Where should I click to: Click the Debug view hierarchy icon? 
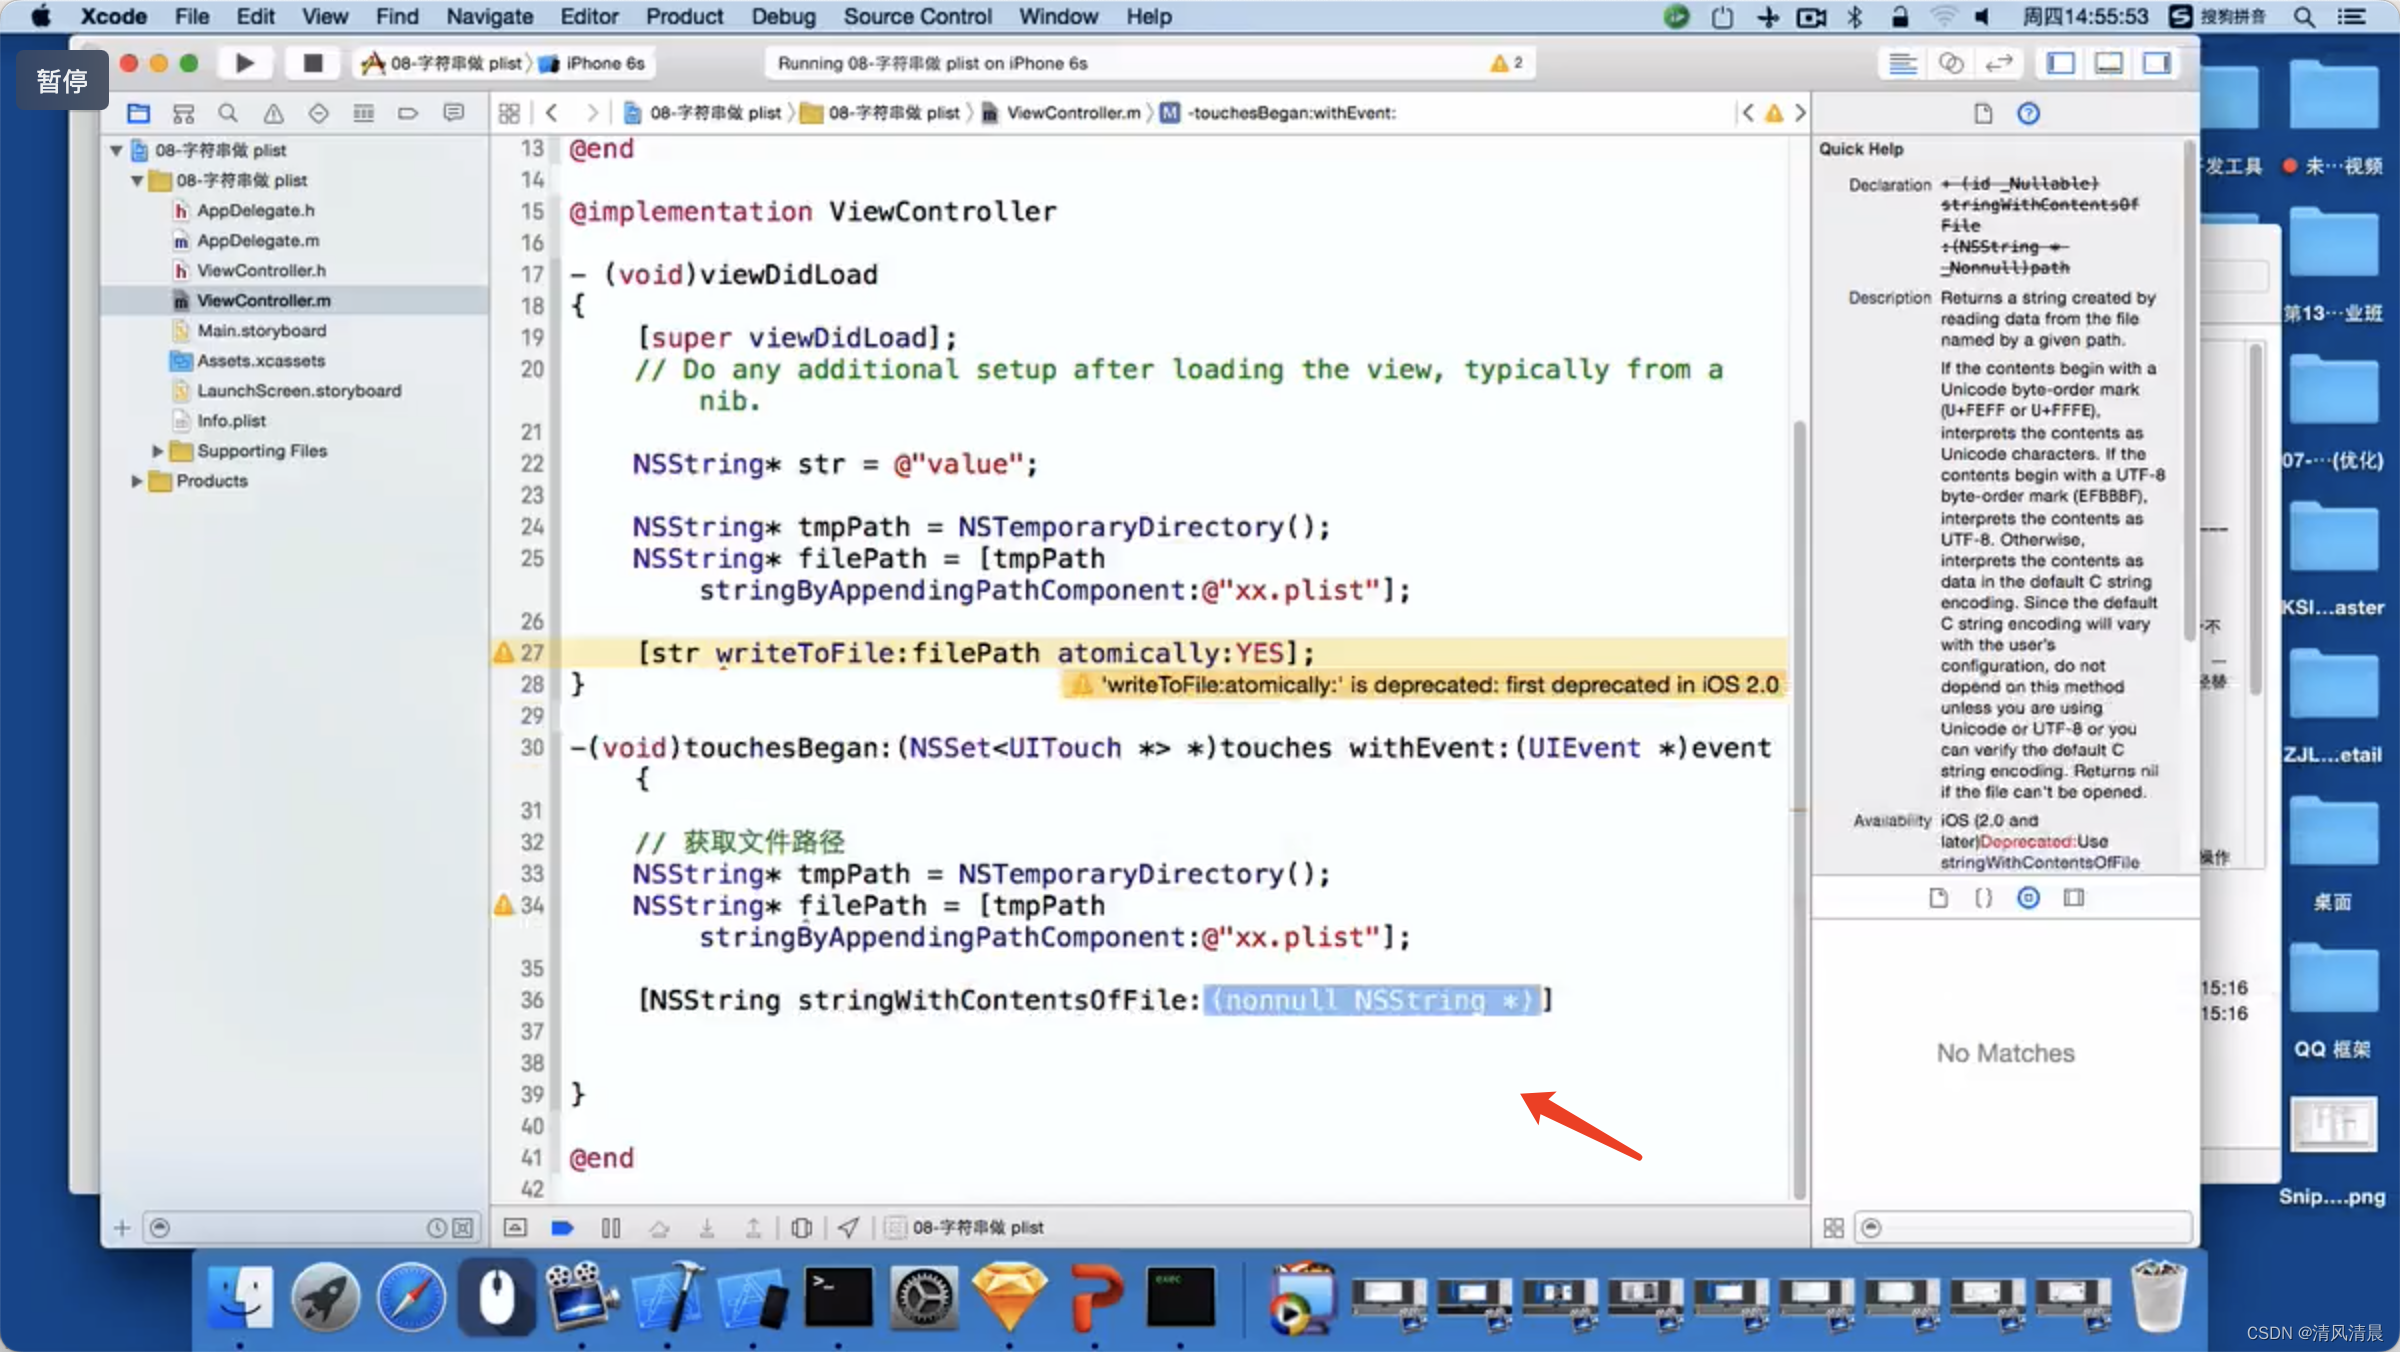pyautogui.click(x=801, y=1227)
